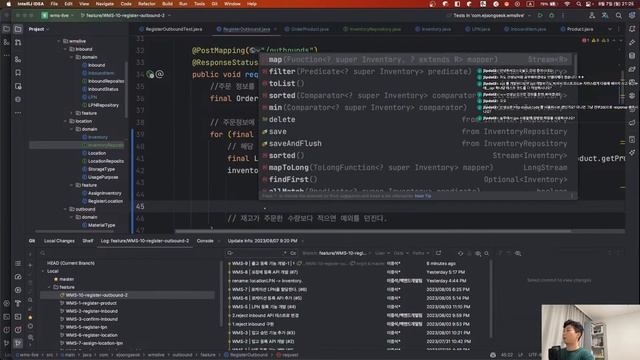
Task: Click the gutter bean icon on line 34
Action: click(x=150, y=74)
